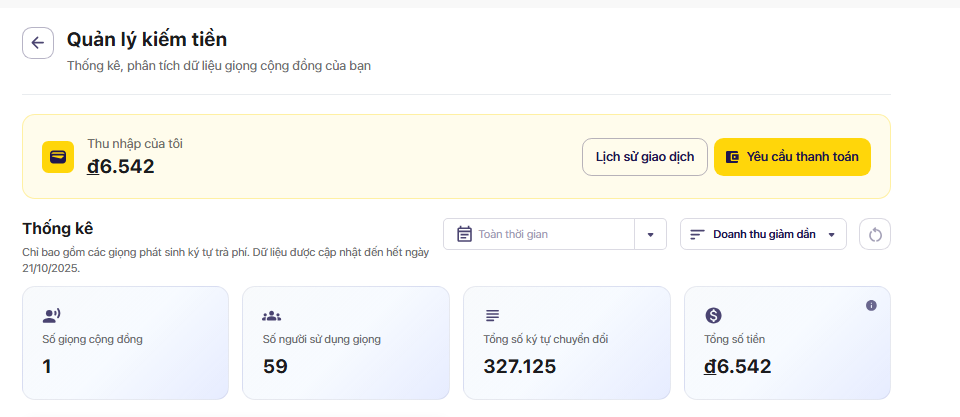Open Lịch sử giao dịch

coord(645,157)
